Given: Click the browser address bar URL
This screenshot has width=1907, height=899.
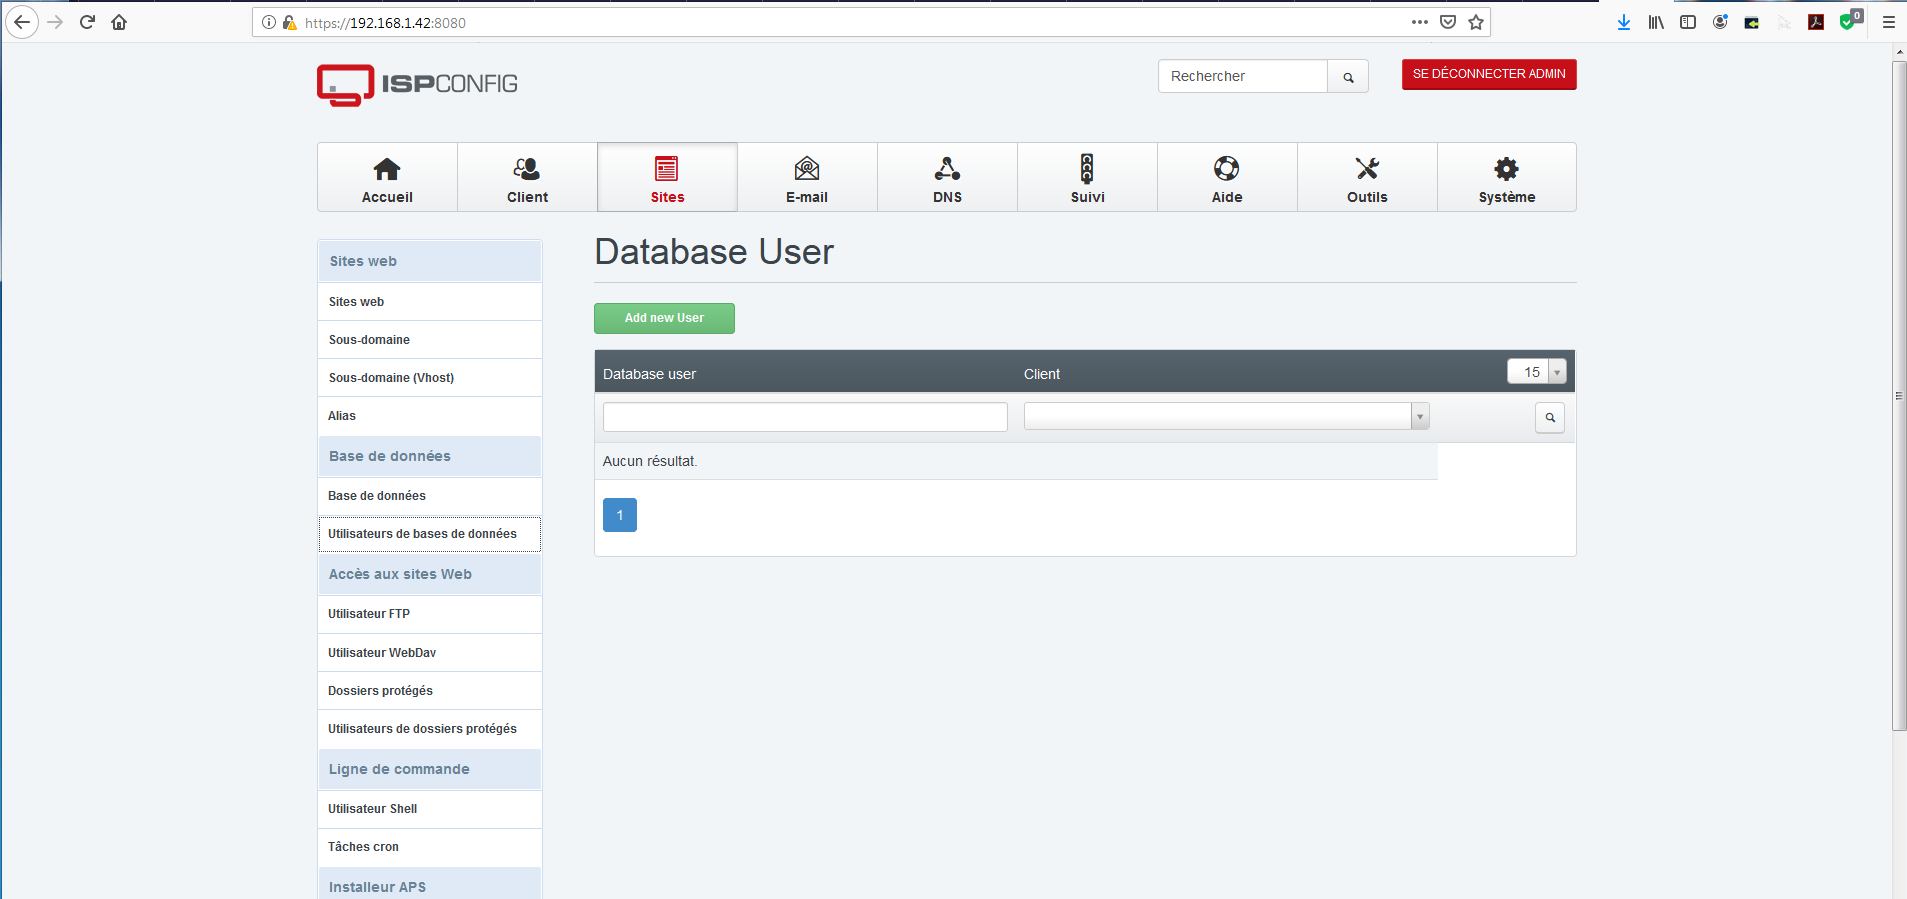Looking at the screenshot, I should [x=385, y=22].
